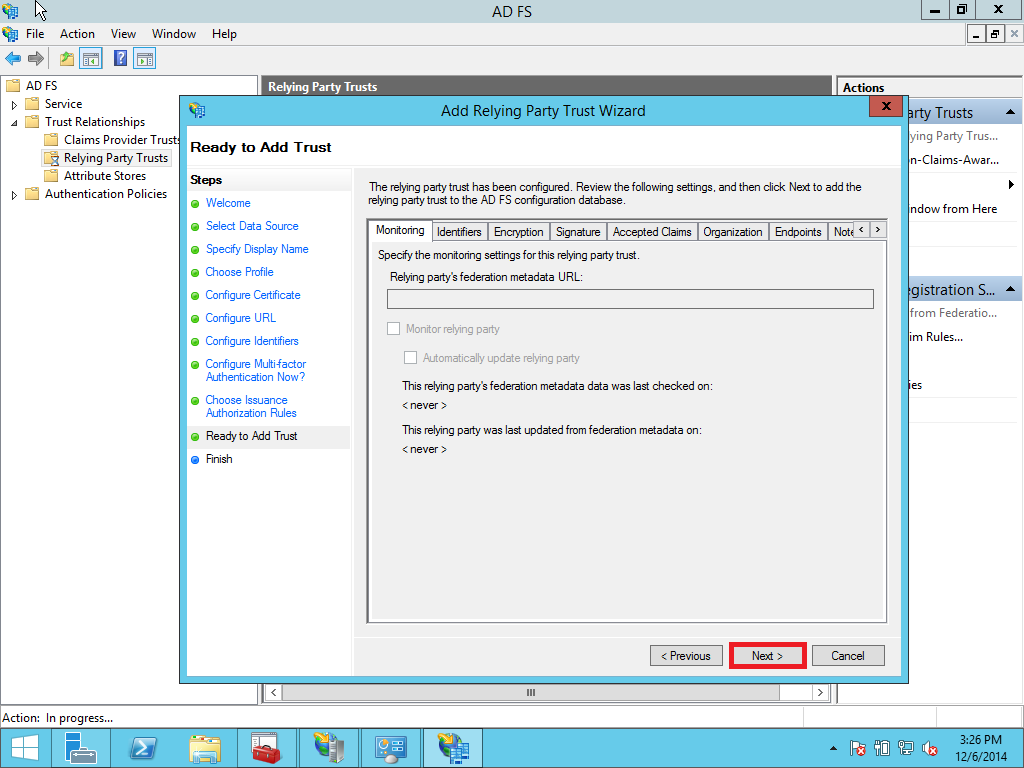Click the Next button
Viewport: 1024px width, 768px height.
(x=767, y=656)
